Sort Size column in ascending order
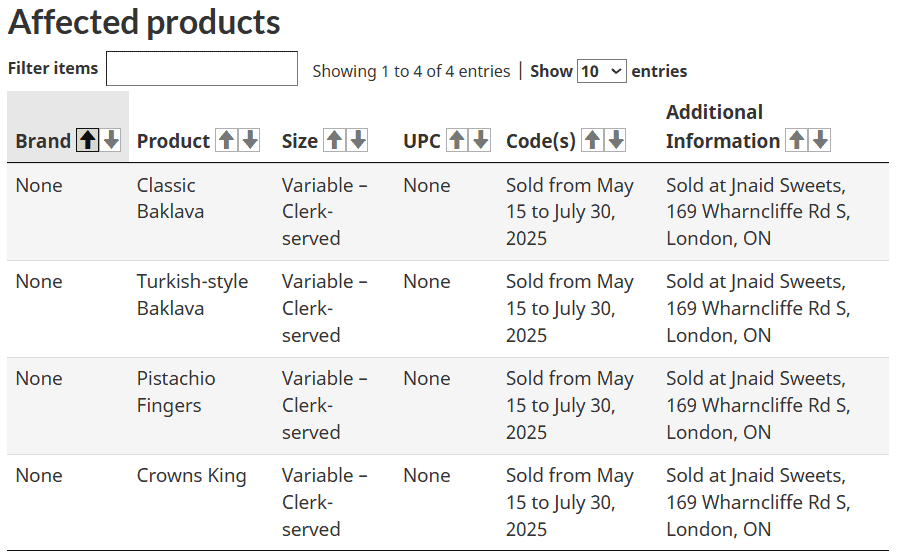The image size is (898, 560). click(x=334, y=141)
